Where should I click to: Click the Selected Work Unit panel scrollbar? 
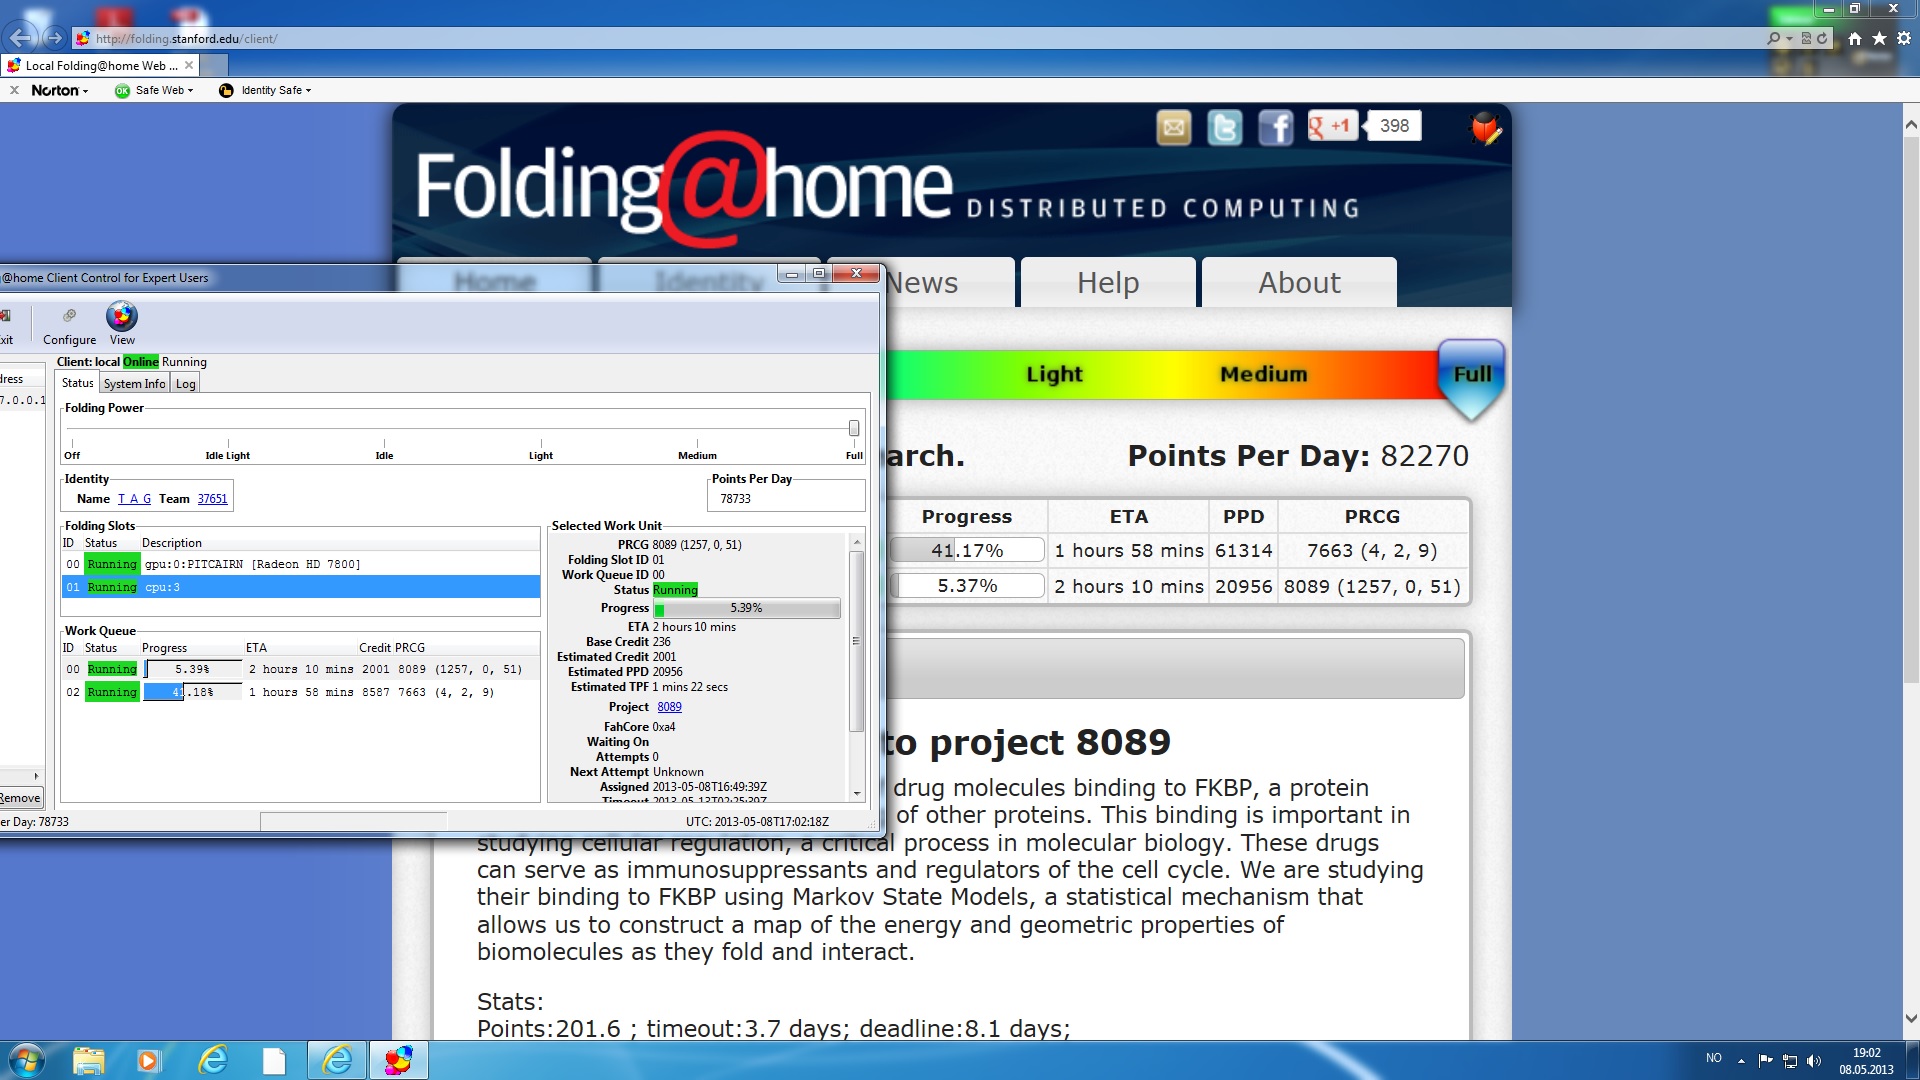(856, 640)
